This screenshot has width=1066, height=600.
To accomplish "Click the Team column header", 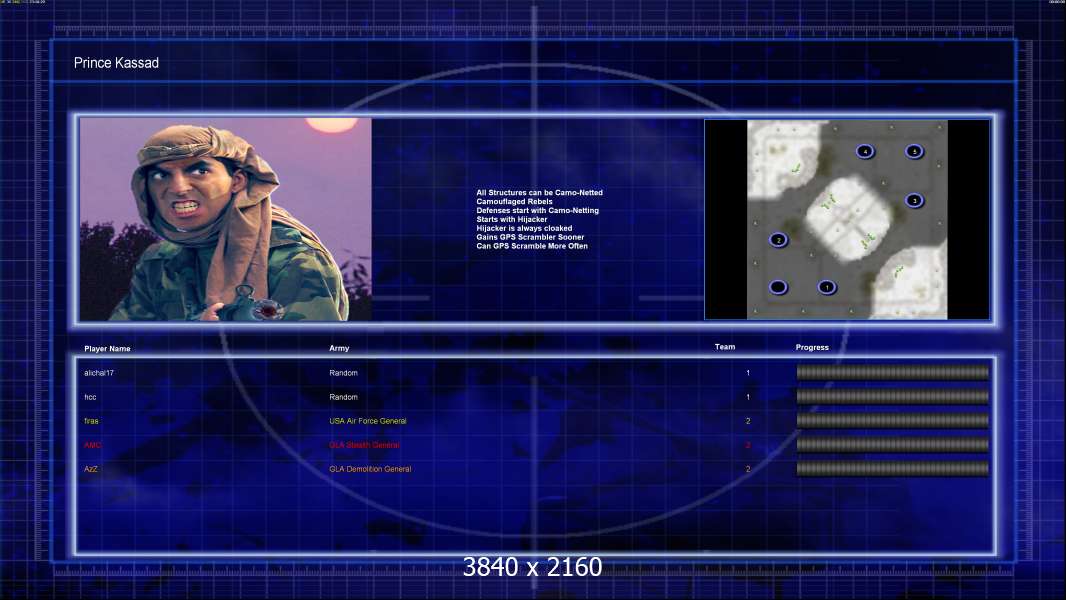I will 725,347.
